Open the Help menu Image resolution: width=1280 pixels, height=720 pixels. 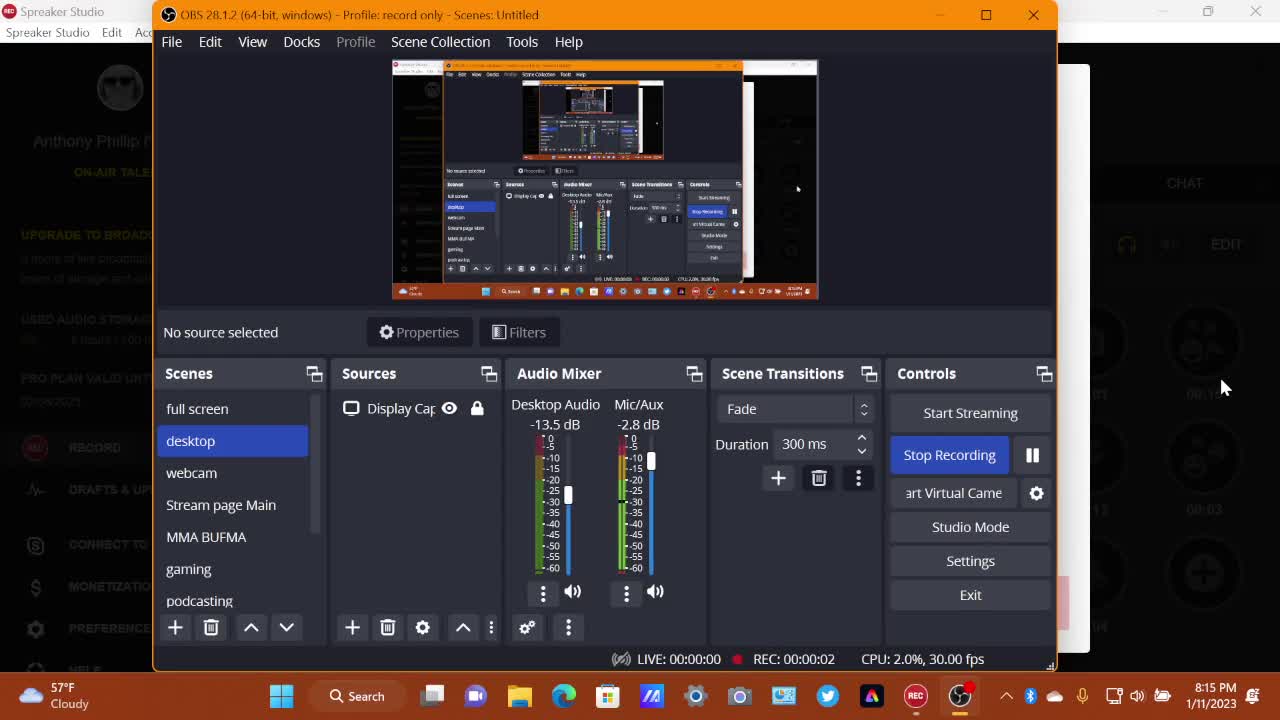pyautogui.click(x=568, y=42)
